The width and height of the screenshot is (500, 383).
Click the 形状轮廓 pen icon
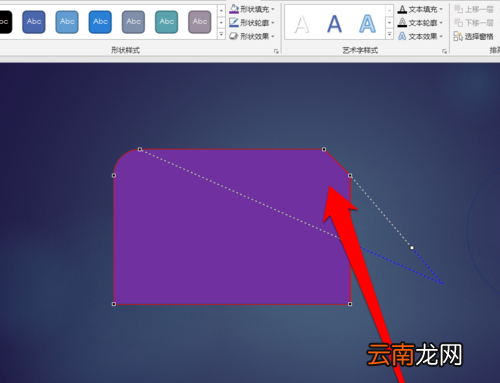click(234, 23)
